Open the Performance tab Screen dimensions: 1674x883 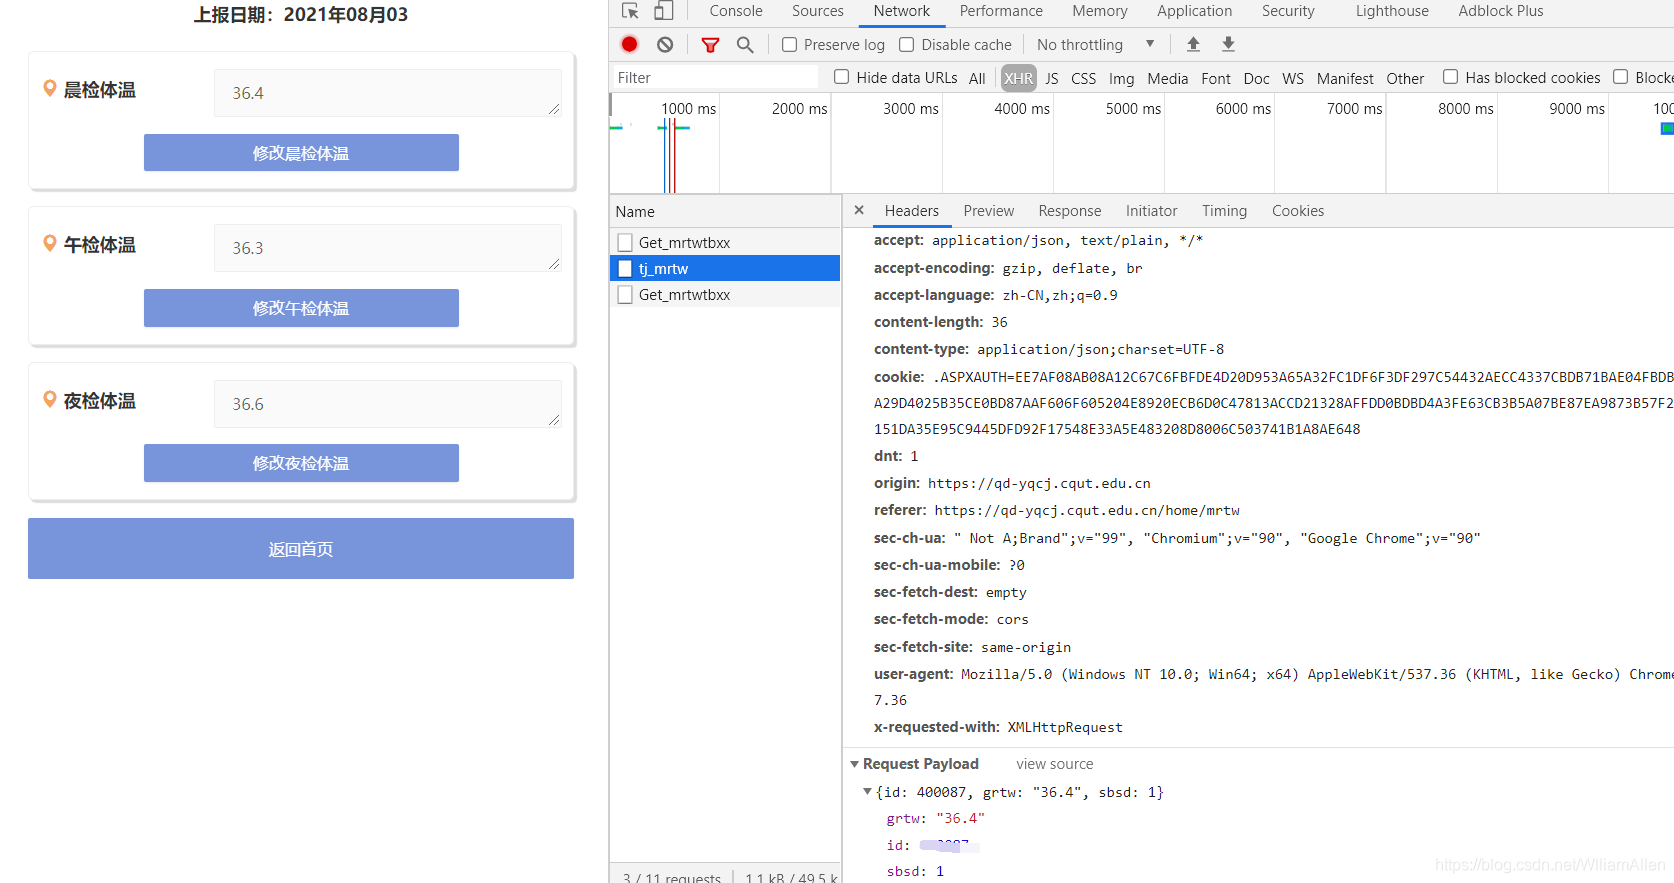(x=1001, y=11)
